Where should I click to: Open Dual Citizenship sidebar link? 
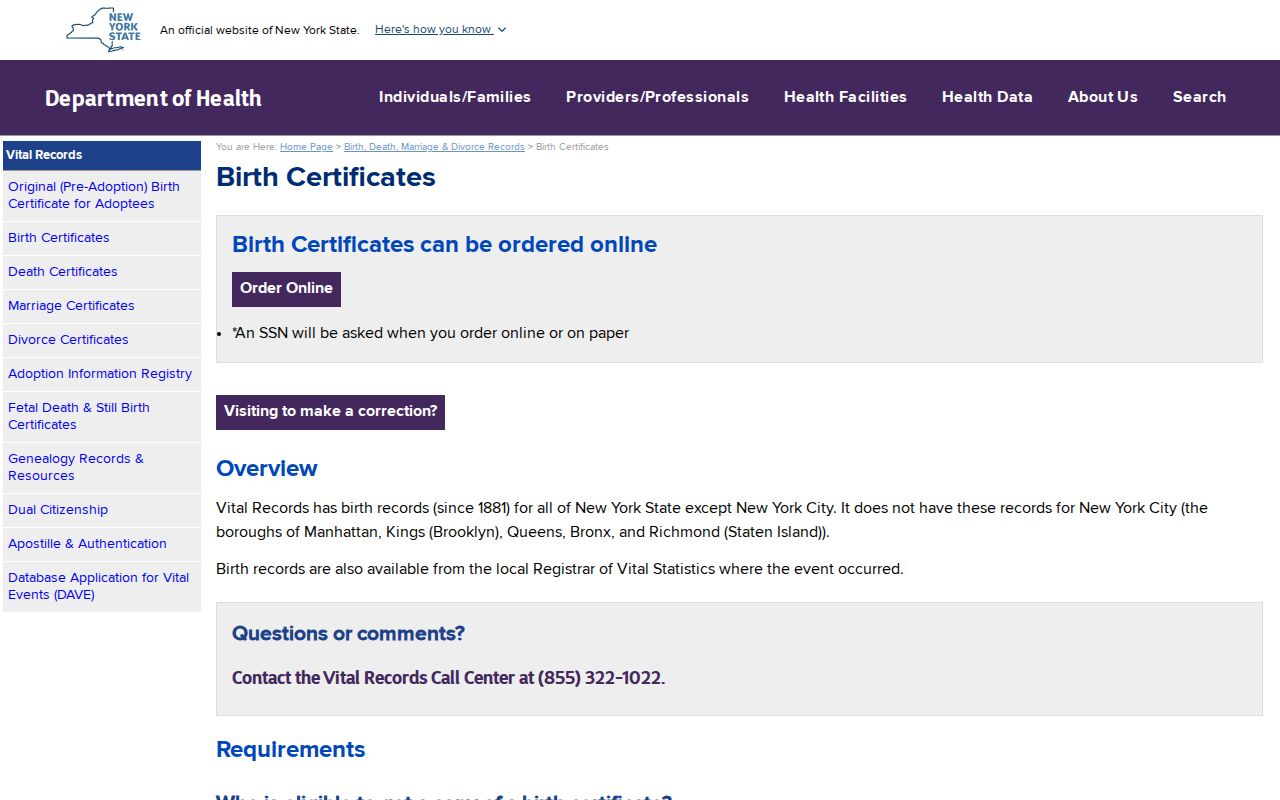[102, 510]
